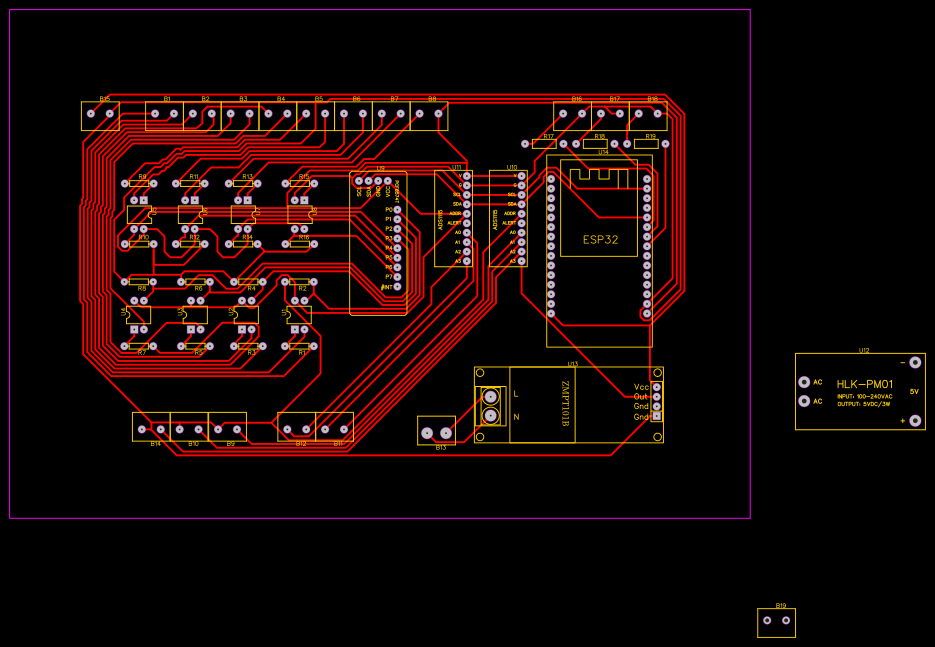
Task: Select the ADS1115 component U11
Action: (454, 217)
